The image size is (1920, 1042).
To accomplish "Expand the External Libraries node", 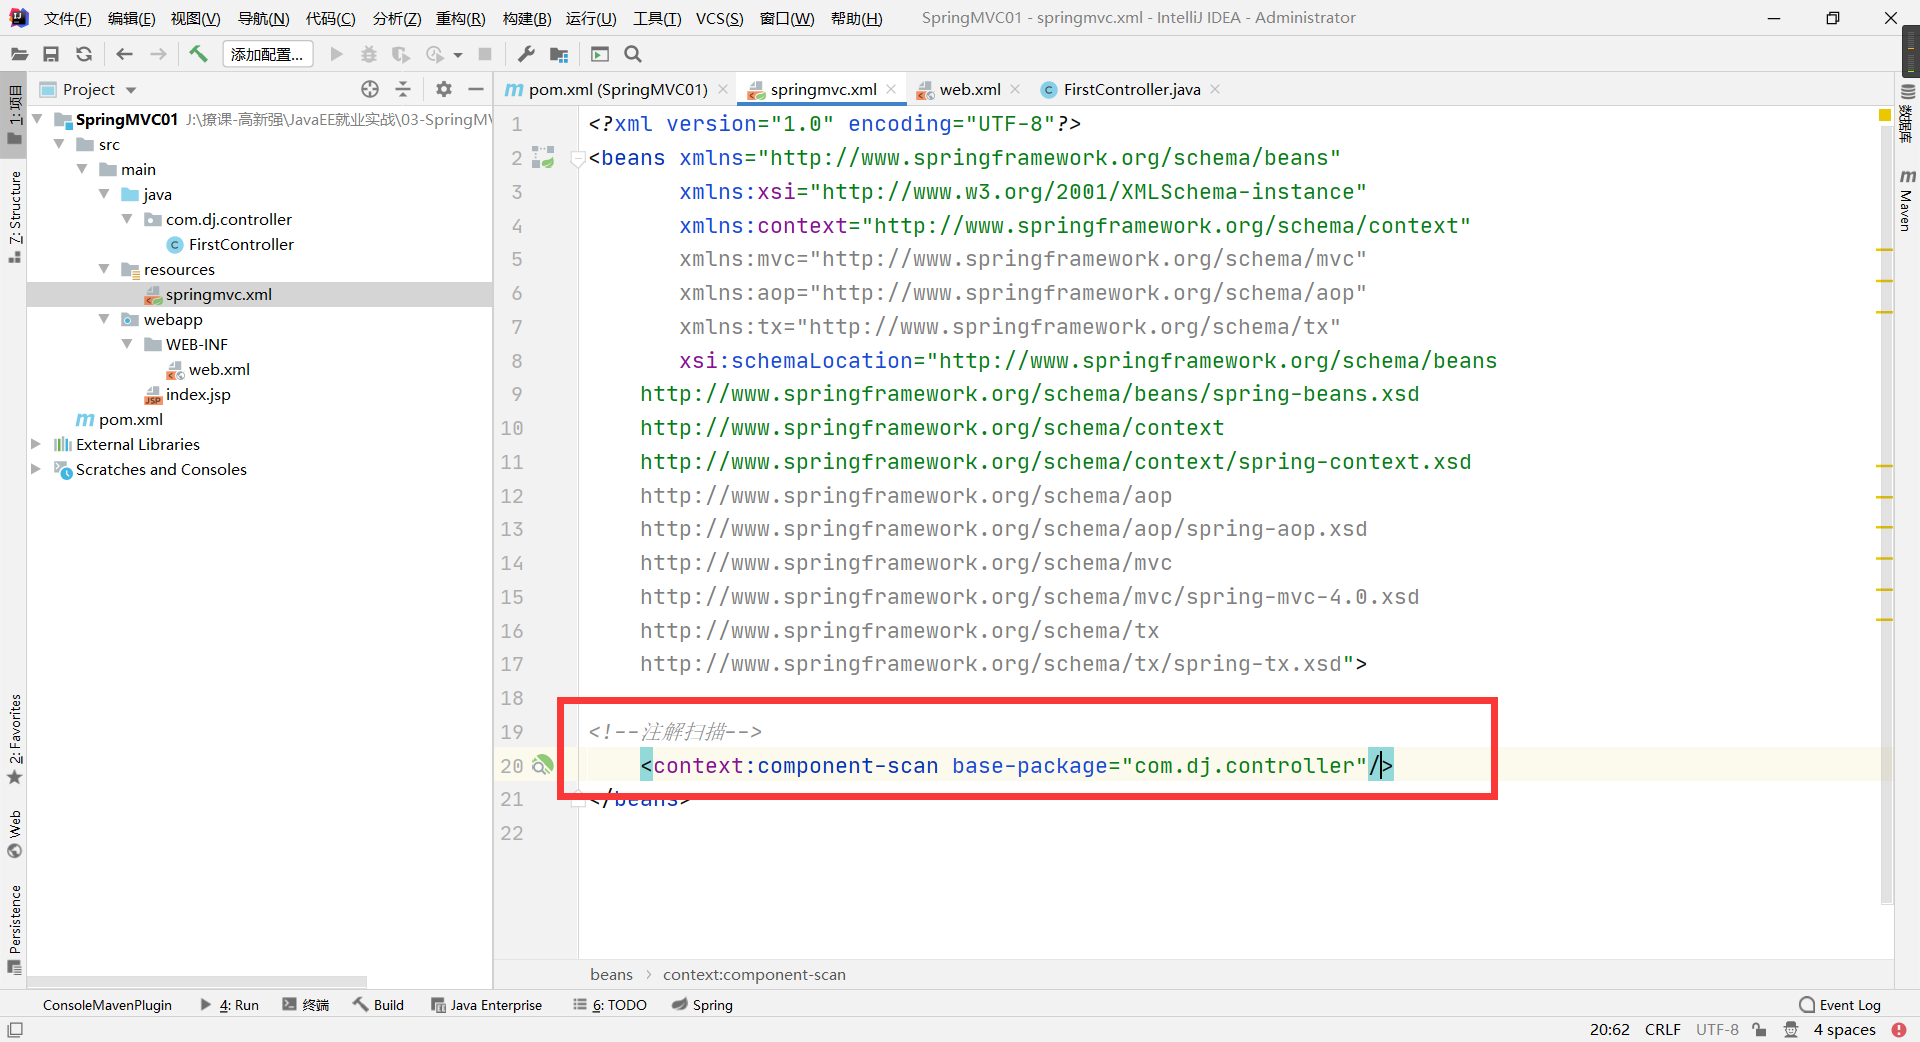I will tap(37, 444).
